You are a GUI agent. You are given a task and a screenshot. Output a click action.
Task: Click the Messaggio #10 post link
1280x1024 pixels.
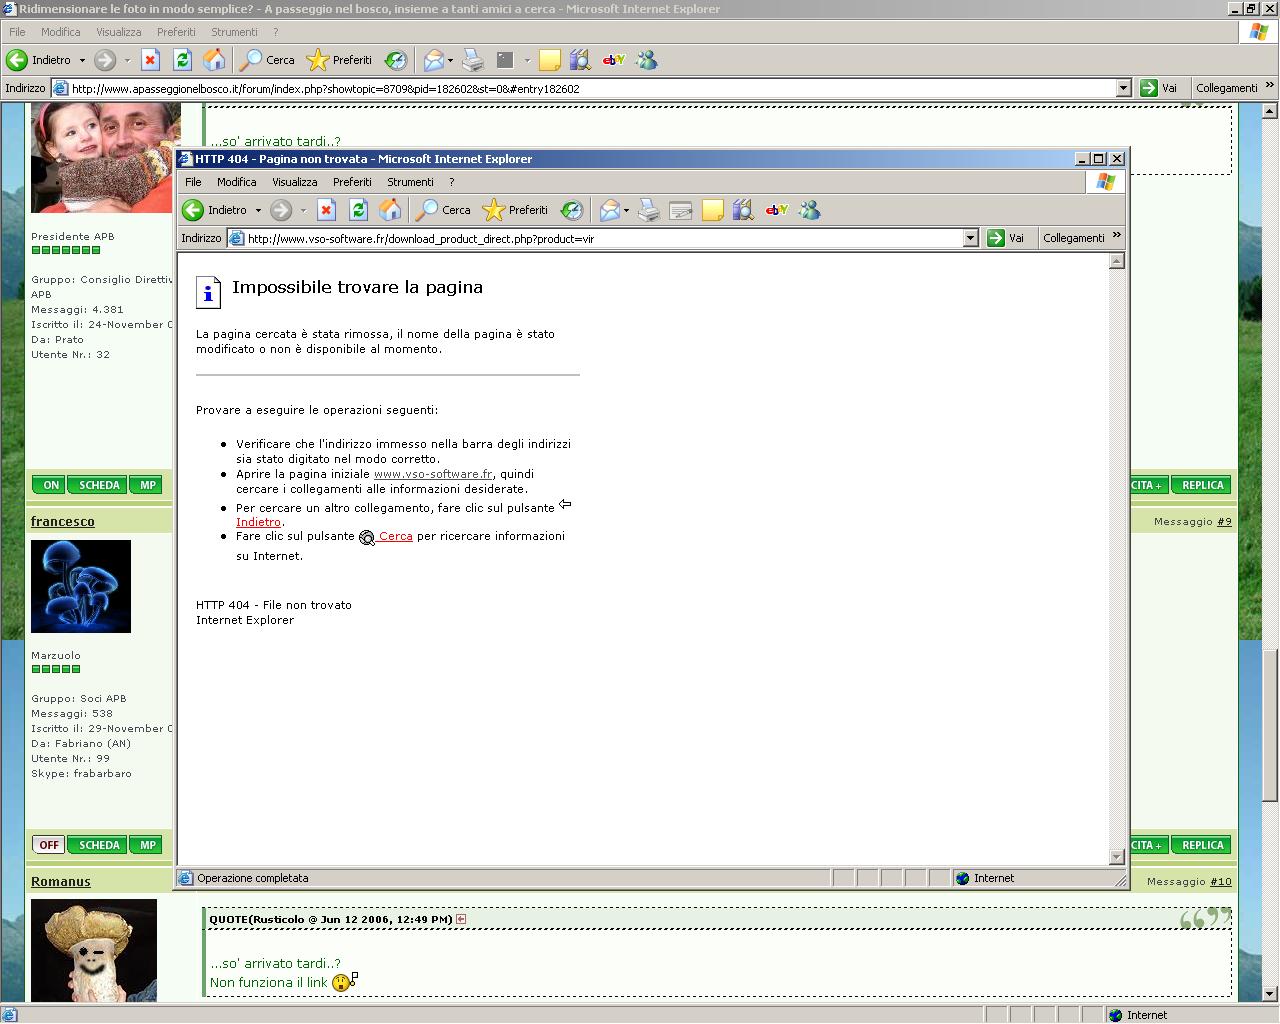click(1221, 881)
